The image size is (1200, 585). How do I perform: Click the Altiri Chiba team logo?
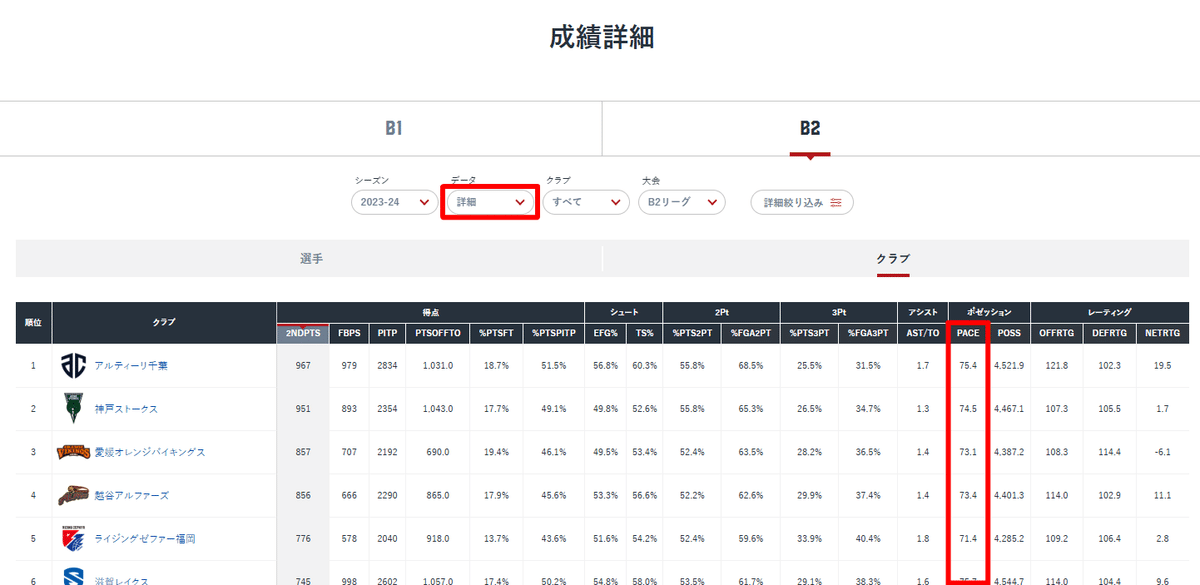click(x=70, y=366)
